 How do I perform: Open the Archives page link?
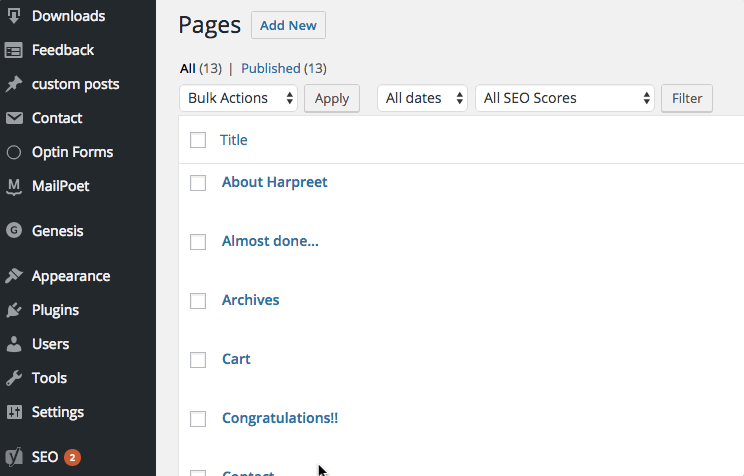251,300
